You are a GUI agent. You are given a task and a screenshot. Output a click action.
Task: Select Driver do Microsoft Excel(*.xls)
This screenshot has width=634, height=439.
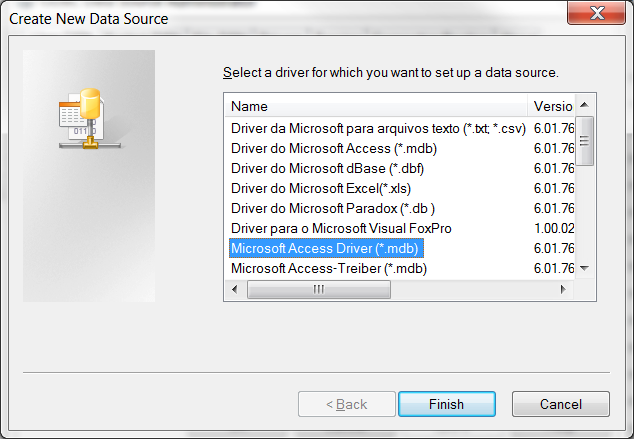coord(321,188)
